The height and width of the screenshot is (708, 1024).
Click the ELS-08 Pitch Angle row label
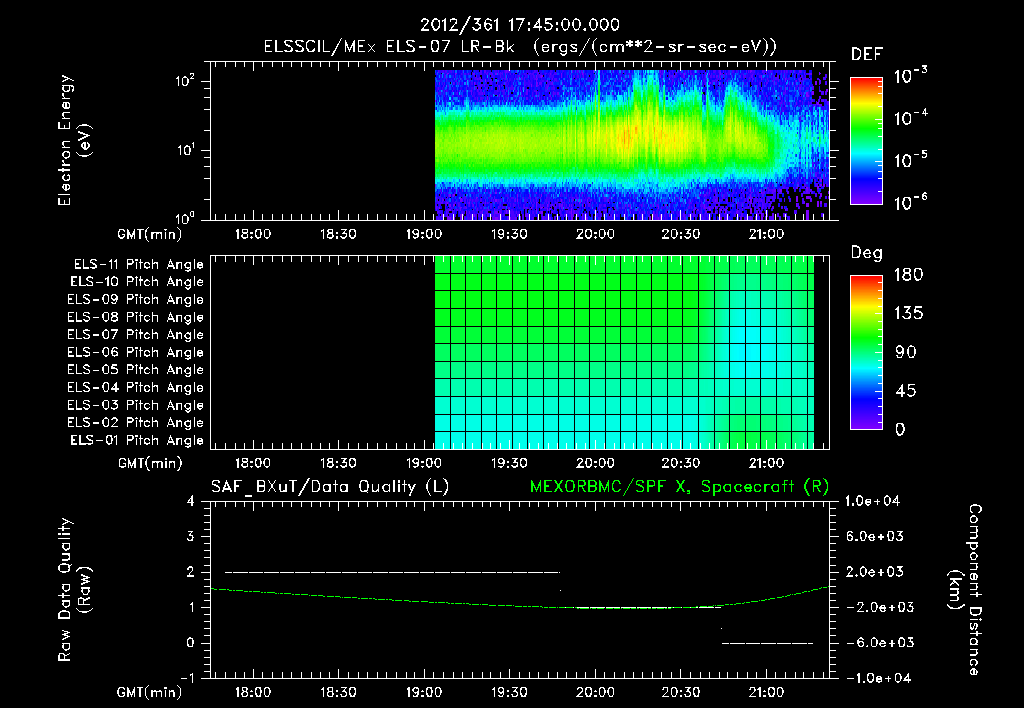[135, 317]
